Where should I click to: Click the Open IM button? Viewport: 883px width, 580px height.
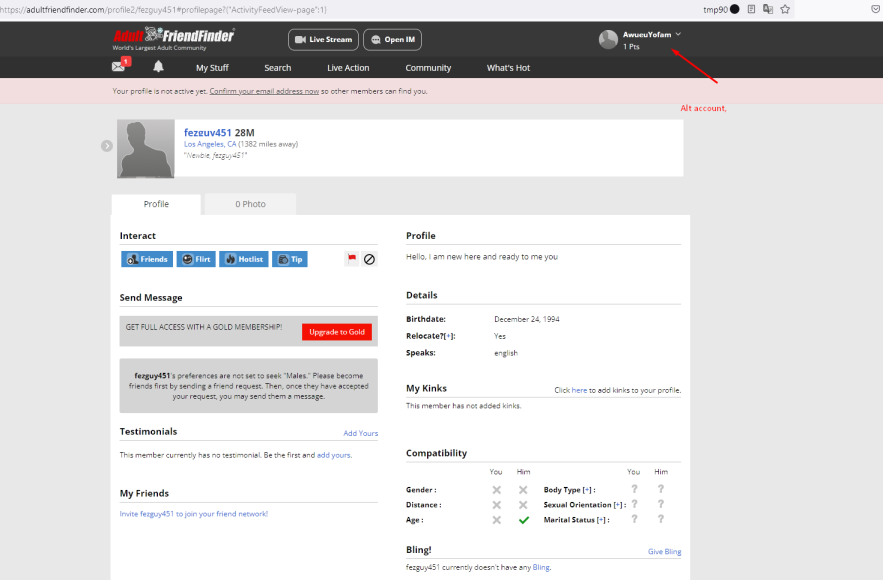coord(393,39)
